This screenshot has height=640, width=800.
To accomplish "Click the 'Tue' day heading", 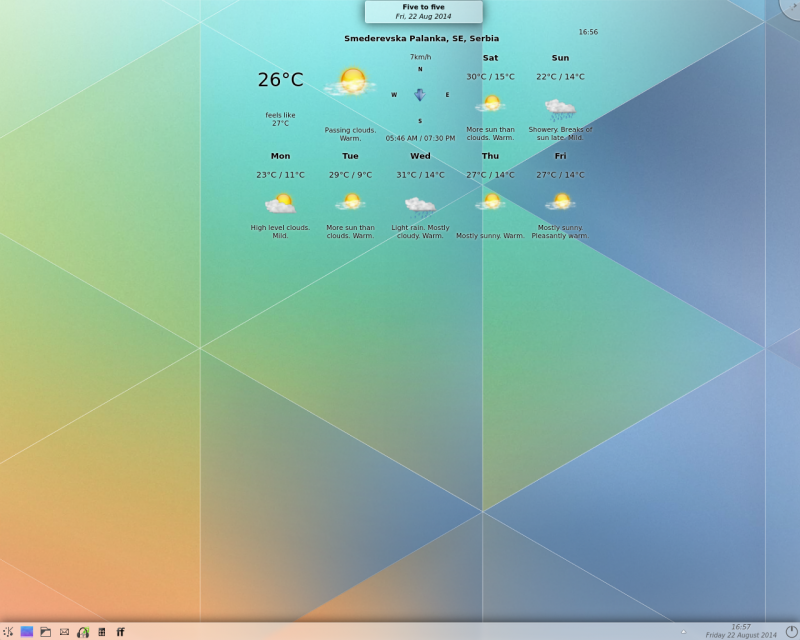I will [x=351, y=156].
